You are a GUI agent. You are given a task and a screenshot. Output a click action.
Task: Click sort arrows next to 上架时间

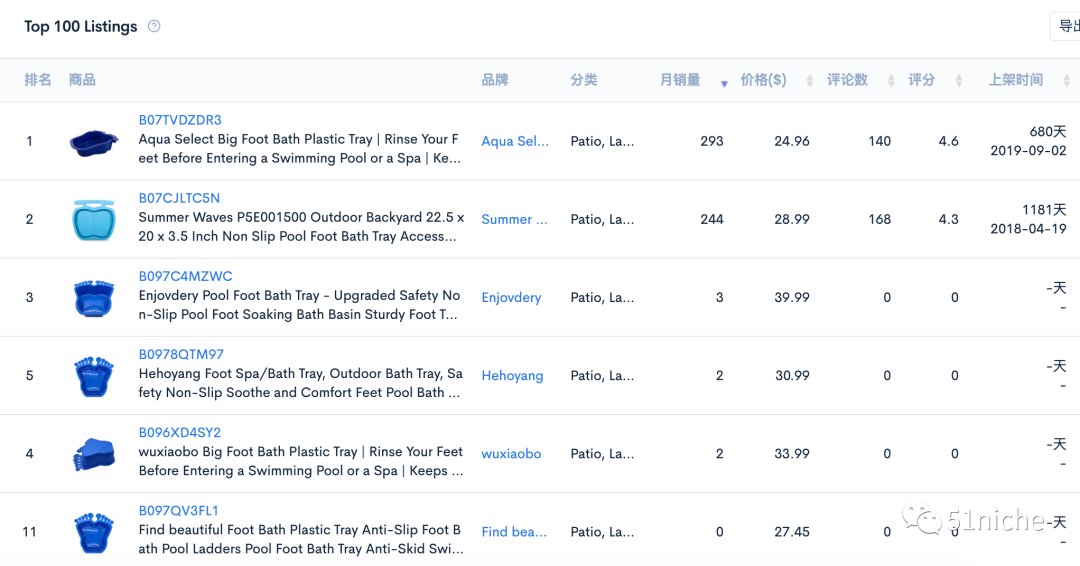(x=1066, y=81)
